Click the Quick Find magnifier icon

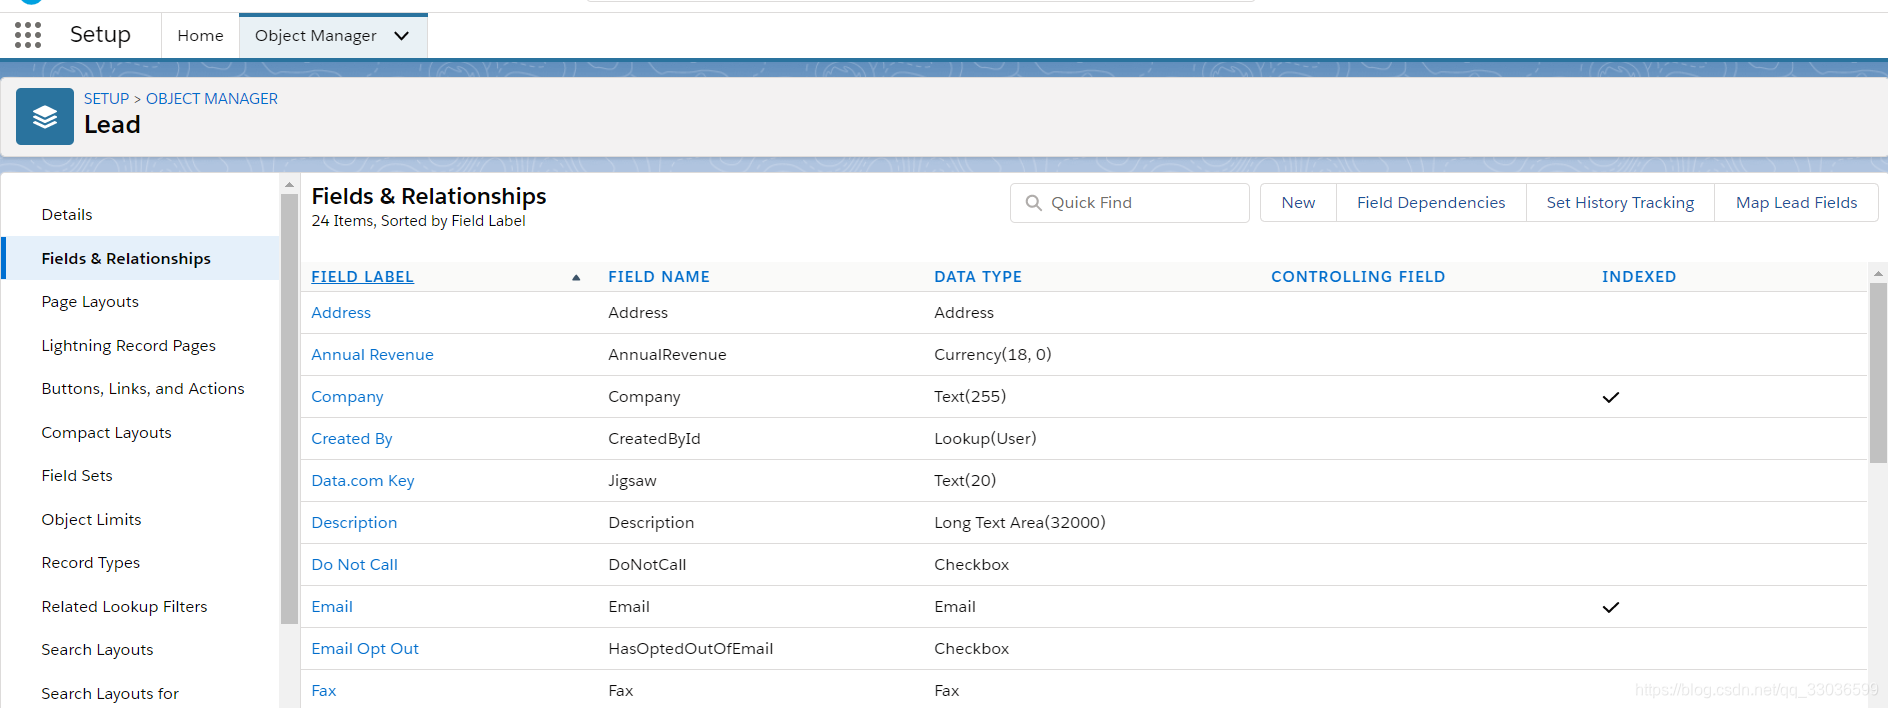(1034, 203)
